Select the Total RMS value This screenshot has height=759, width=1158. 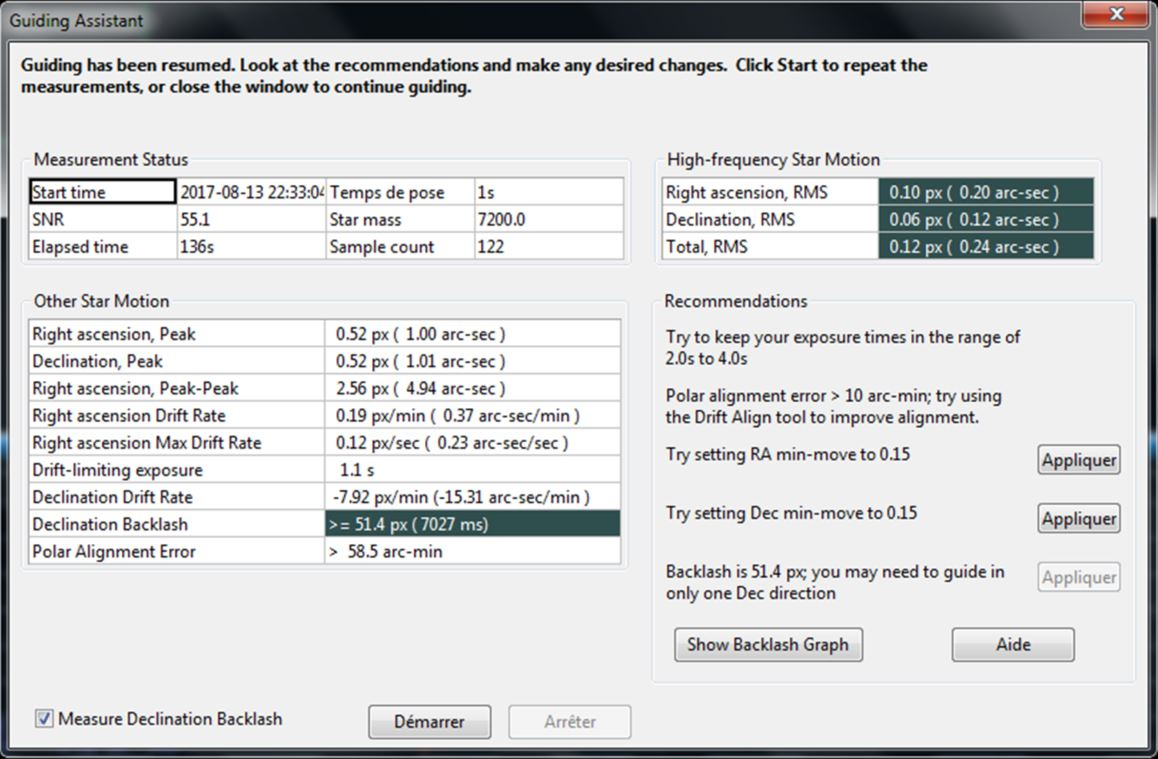click(x=986, y=247)
